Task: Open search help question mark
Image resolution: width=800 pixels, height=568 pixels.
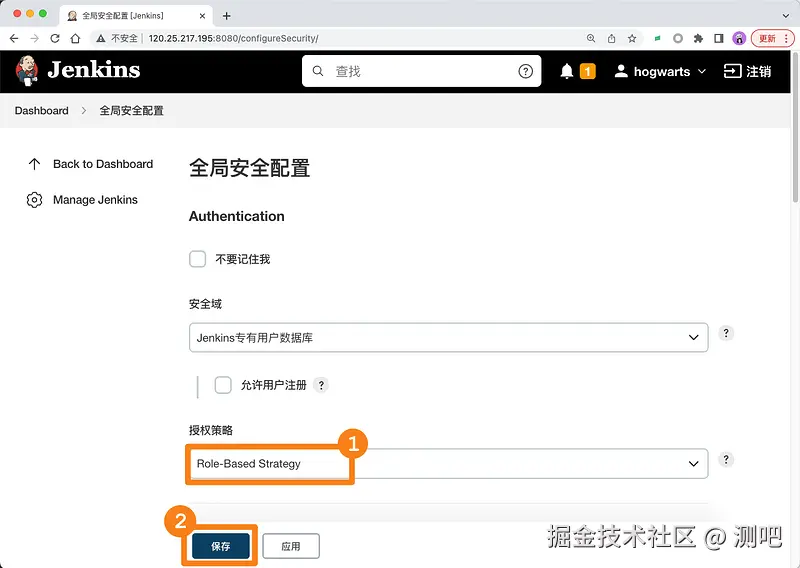Action: click(526, 71)
